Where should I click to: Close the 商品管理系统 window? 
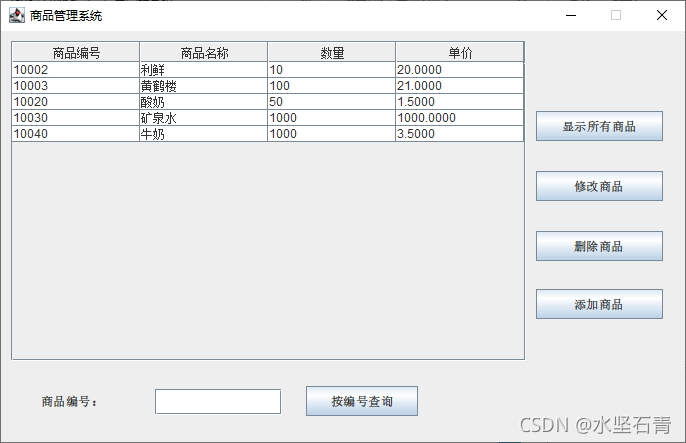[x=662, y=15]
